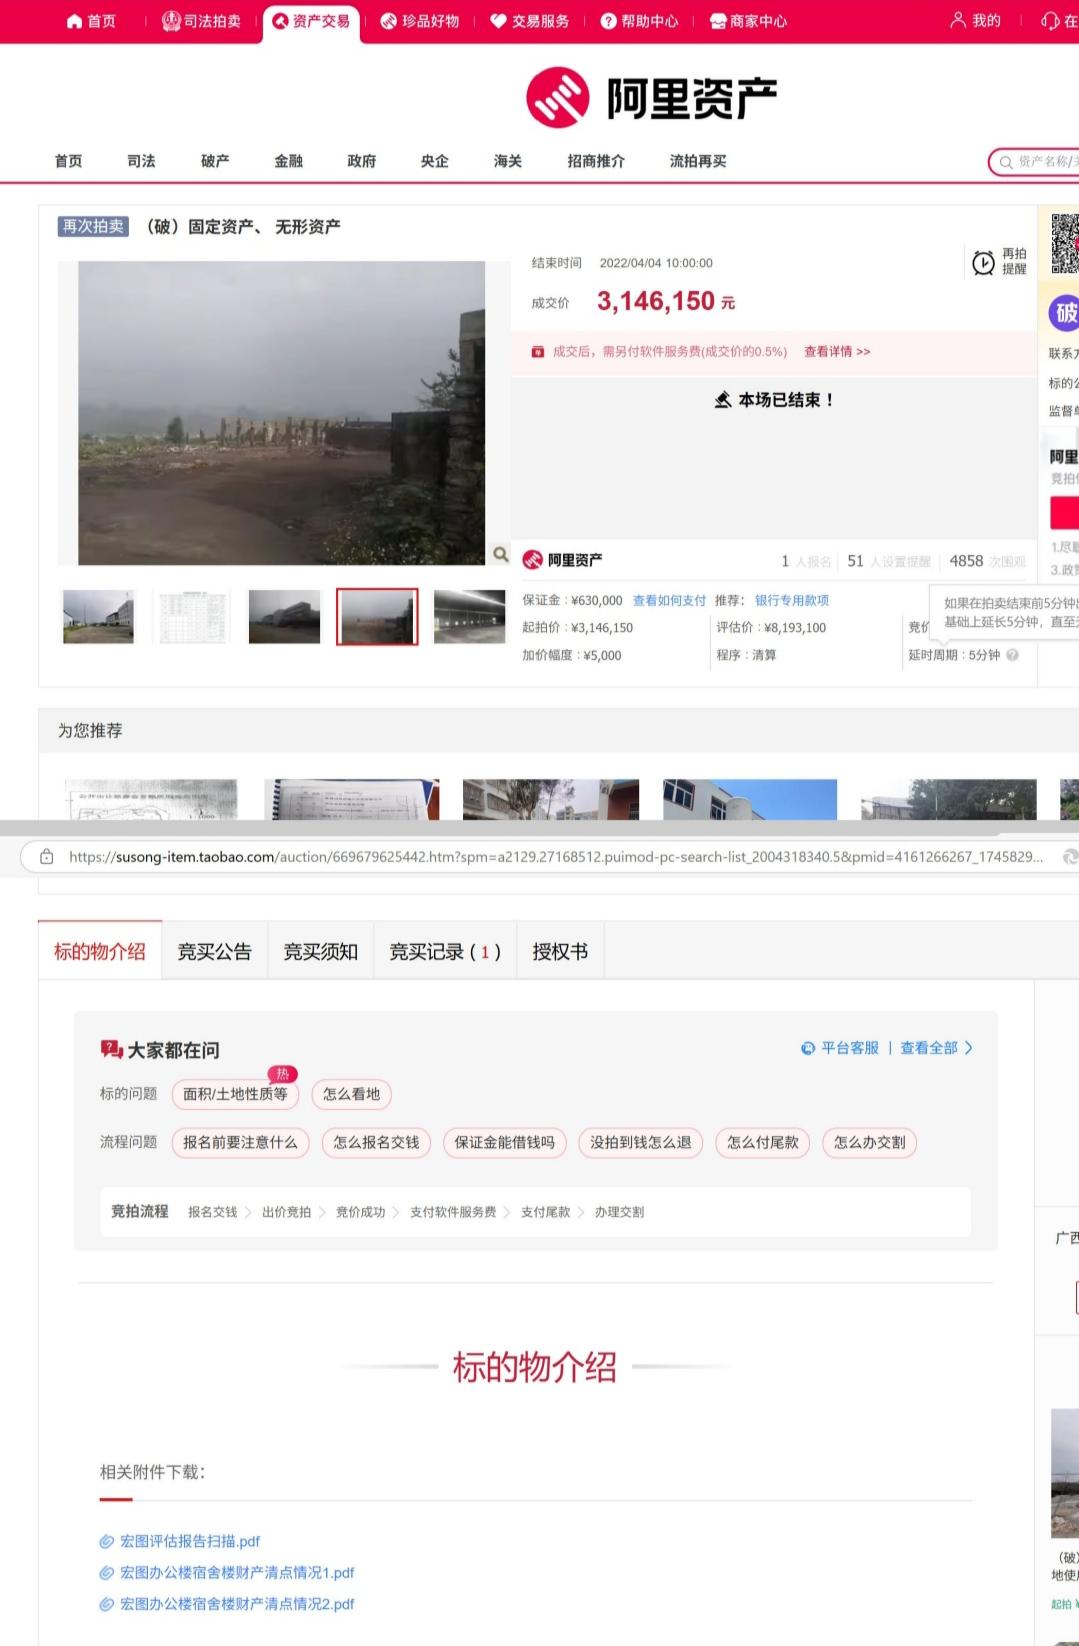Expand 查看全部 questions list
This screenshot has width=1079, height=1646.
936,1048
